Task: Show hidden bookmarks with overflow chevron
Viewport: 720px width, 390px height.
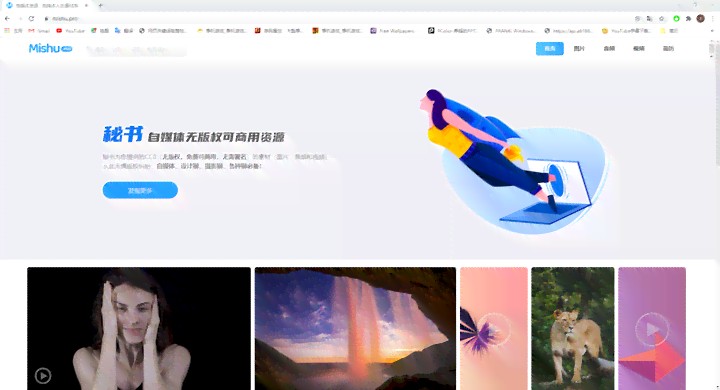Action: pyautogui.click(x=712, y=31)
